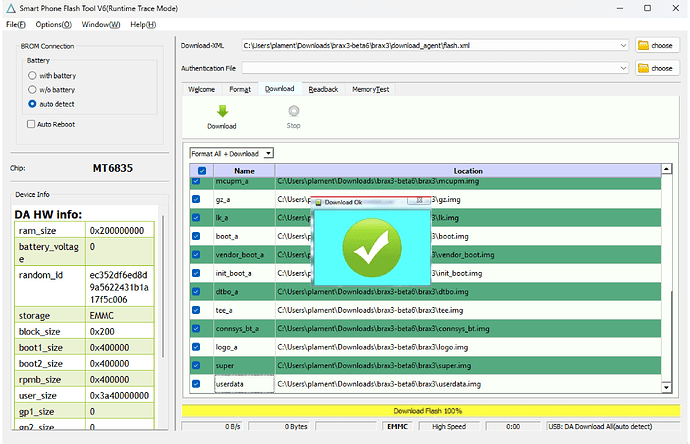The image size is (690, 444).
Task: Click the High Speed status bar entry
Action: tap(449, 426)
